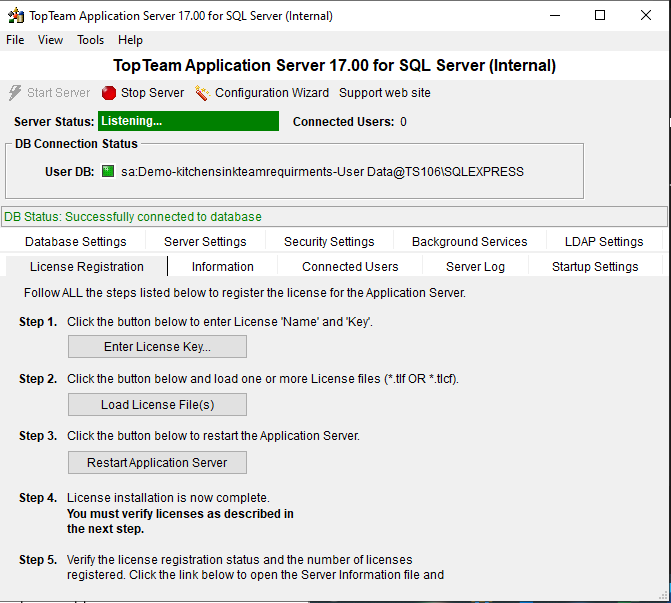Stop the server via Stop Server
Image resolution: width=671 pixels, height=603 pixels.
pos(152,92)
